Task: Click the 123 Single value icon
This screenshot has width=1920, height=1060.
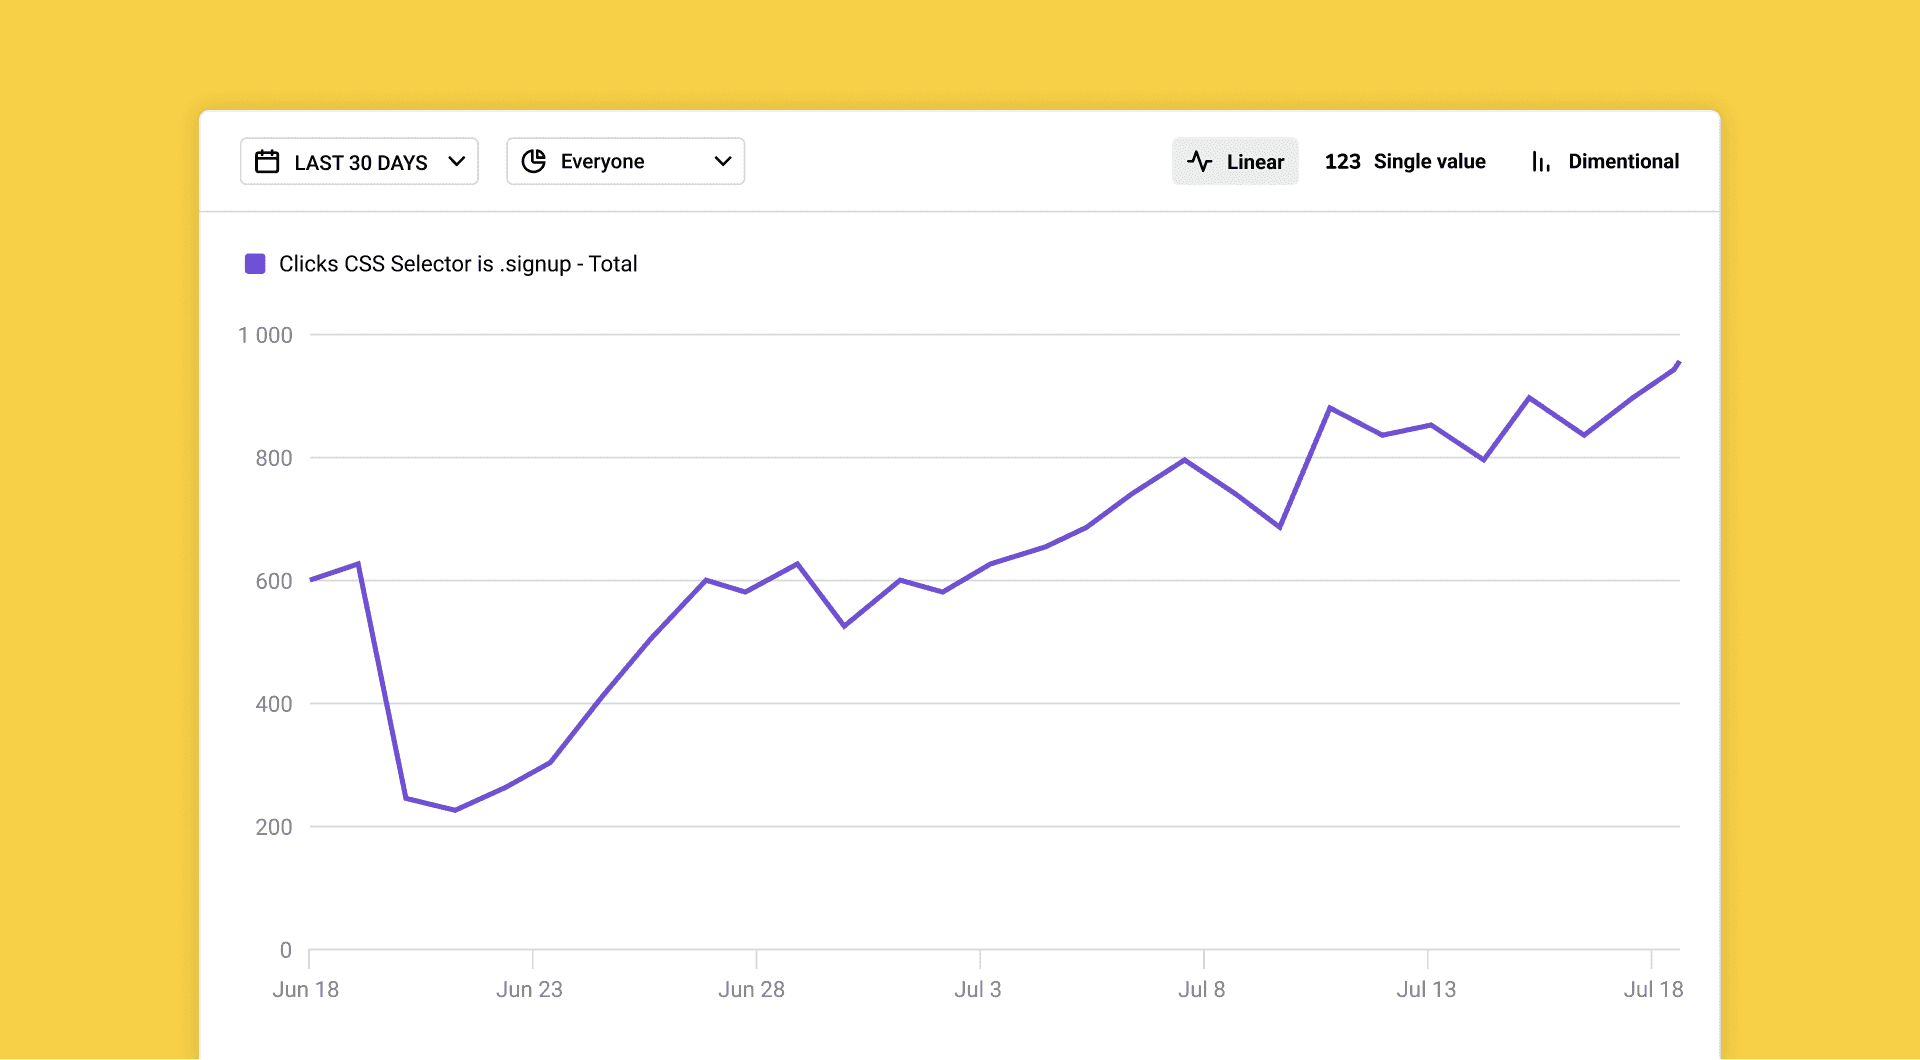Action: (1342, 162)
